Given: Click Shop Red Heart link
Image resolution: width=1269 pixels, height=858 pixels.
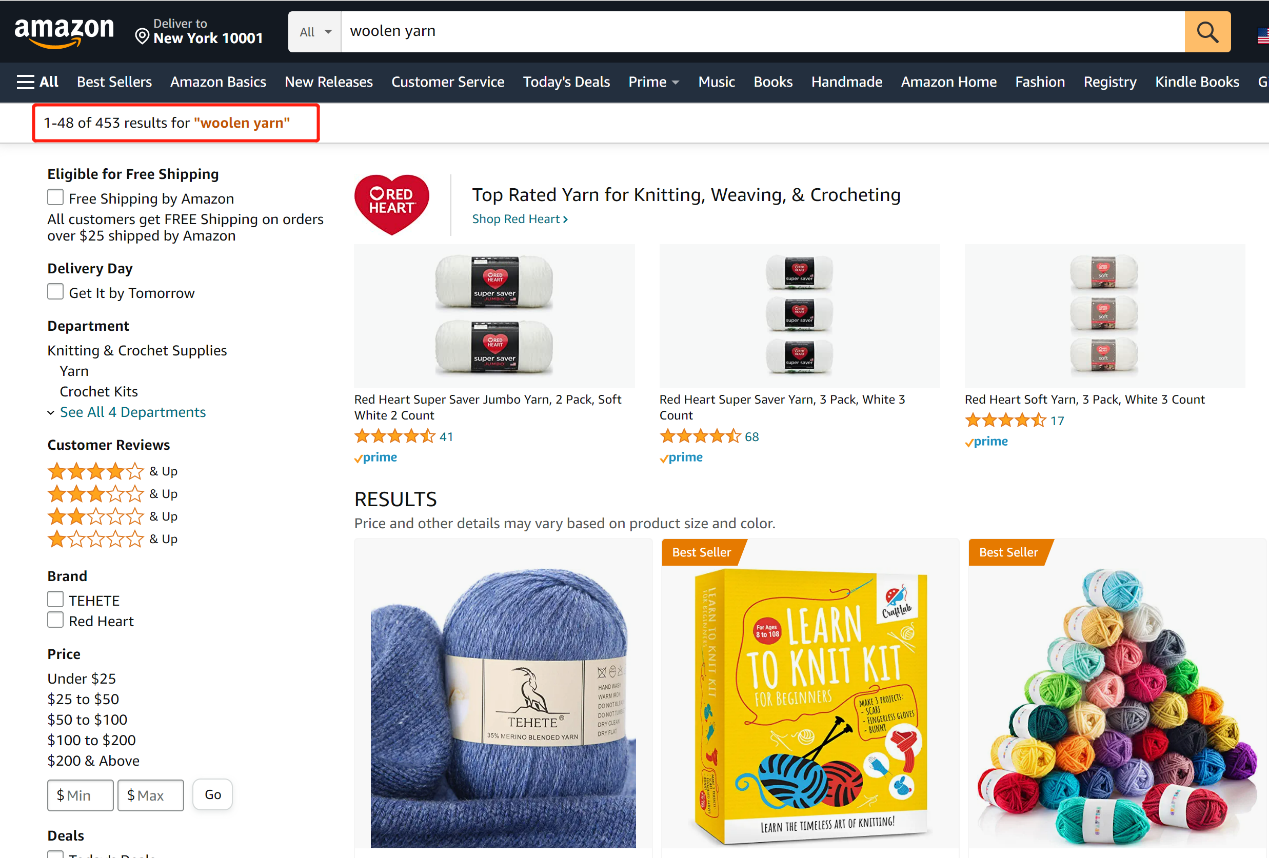Looking at the screenshot, I should click(519, 219).
